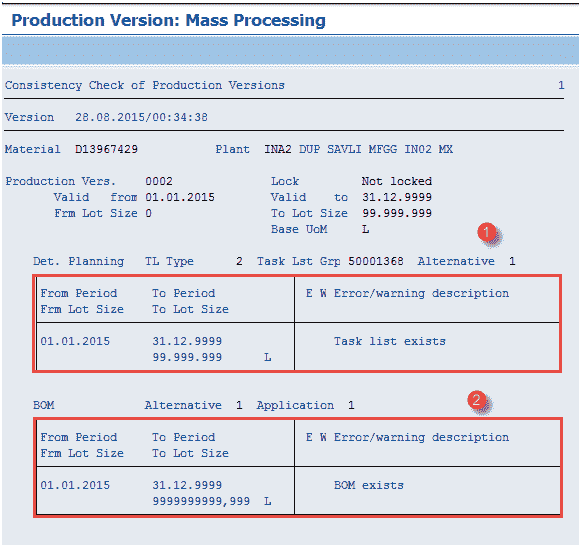This screenshot has height=547, width=581.
Task: Select header To Lot Size 99.999.999
Action: (397, 213)
